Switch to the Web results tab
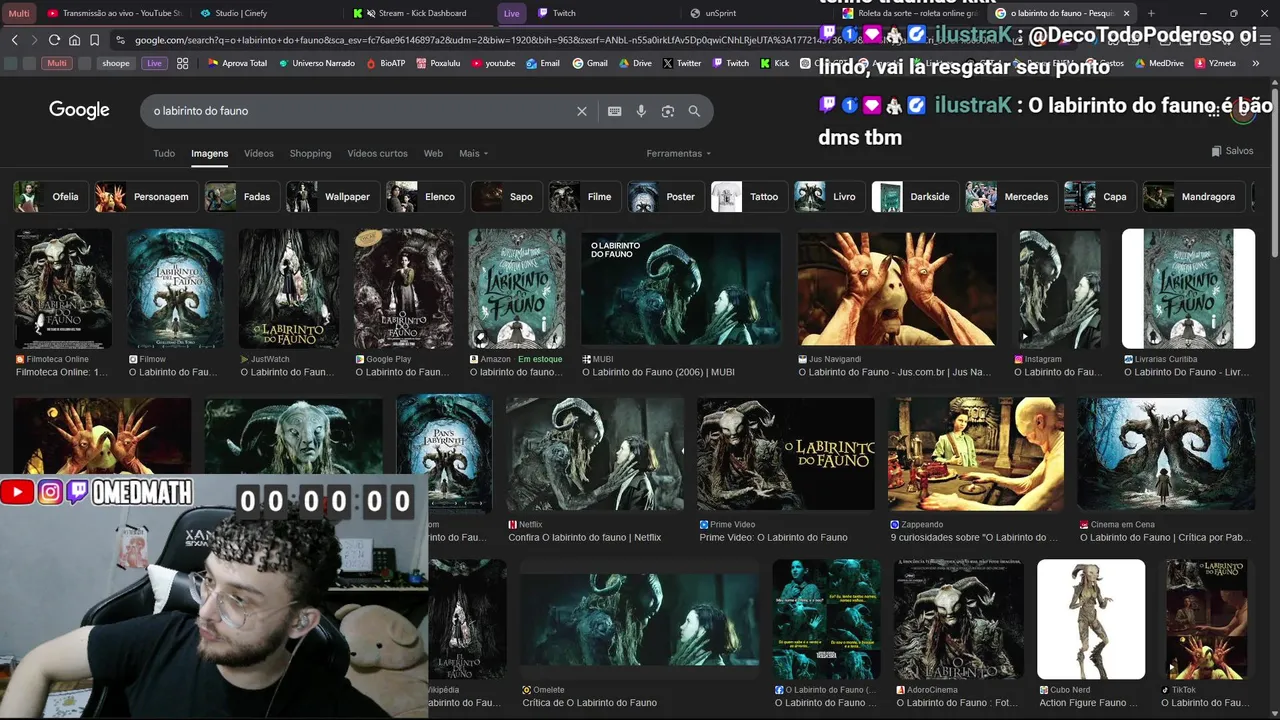This screenshot has width=1280, height=720. coord(433,154)
